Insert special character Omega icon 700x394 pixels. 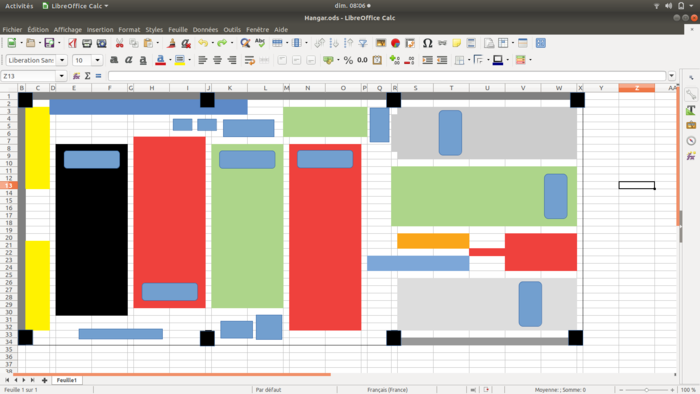point(427,43)
